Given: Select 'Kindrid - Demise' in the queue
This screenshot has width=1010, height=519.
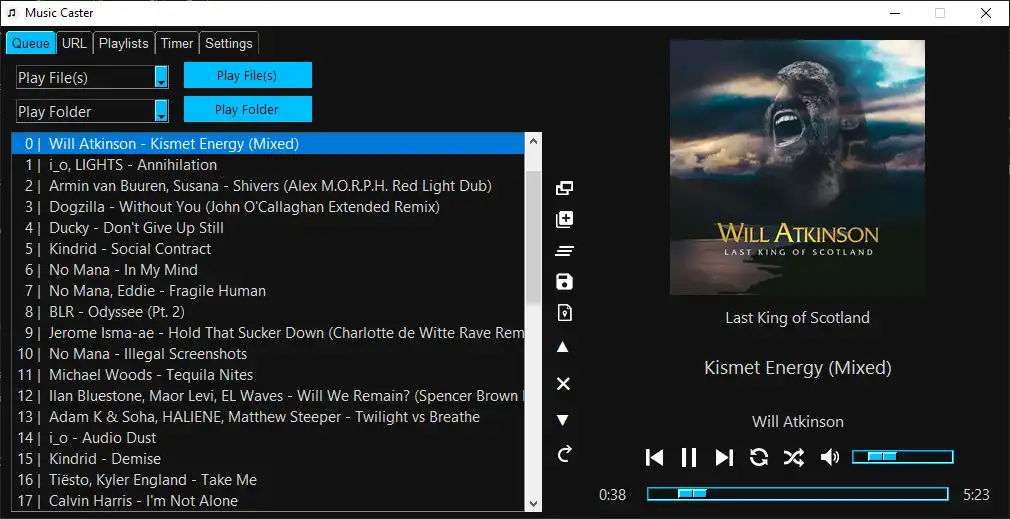Looking at the screenshot, I should click(268, 458).
